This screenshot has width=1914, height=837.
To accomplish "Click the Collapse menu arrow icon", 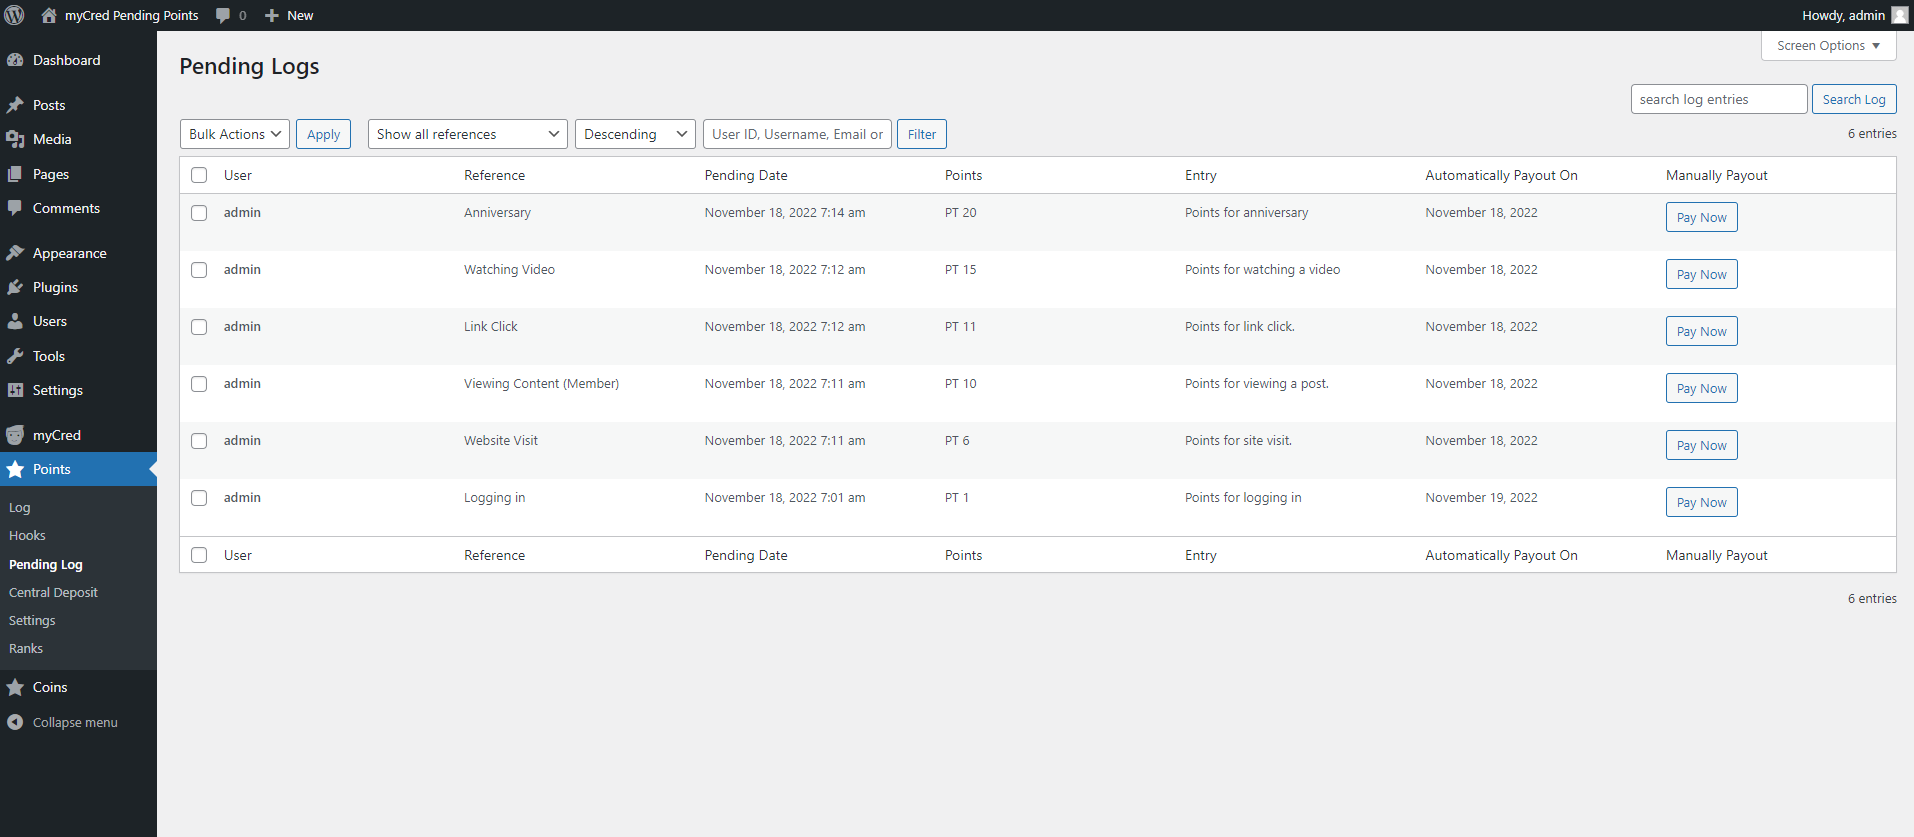I will (15, 722).
